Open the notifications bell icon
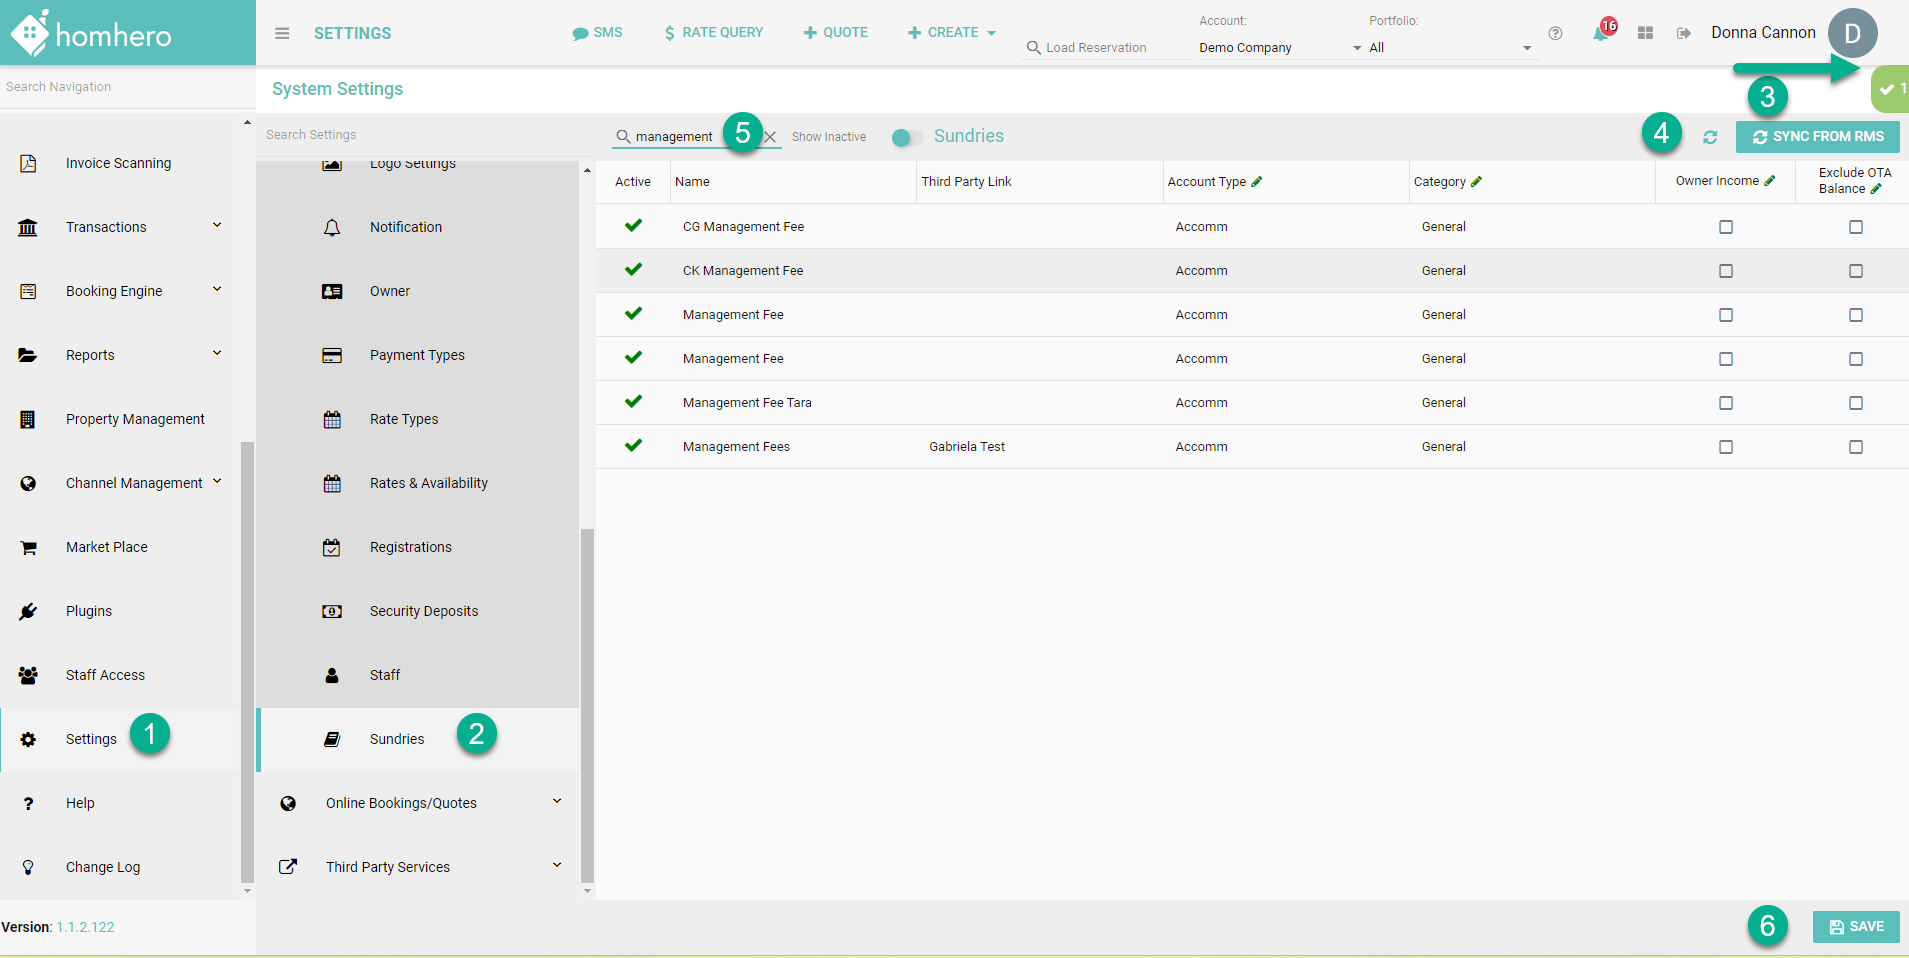 (1601, 33)
